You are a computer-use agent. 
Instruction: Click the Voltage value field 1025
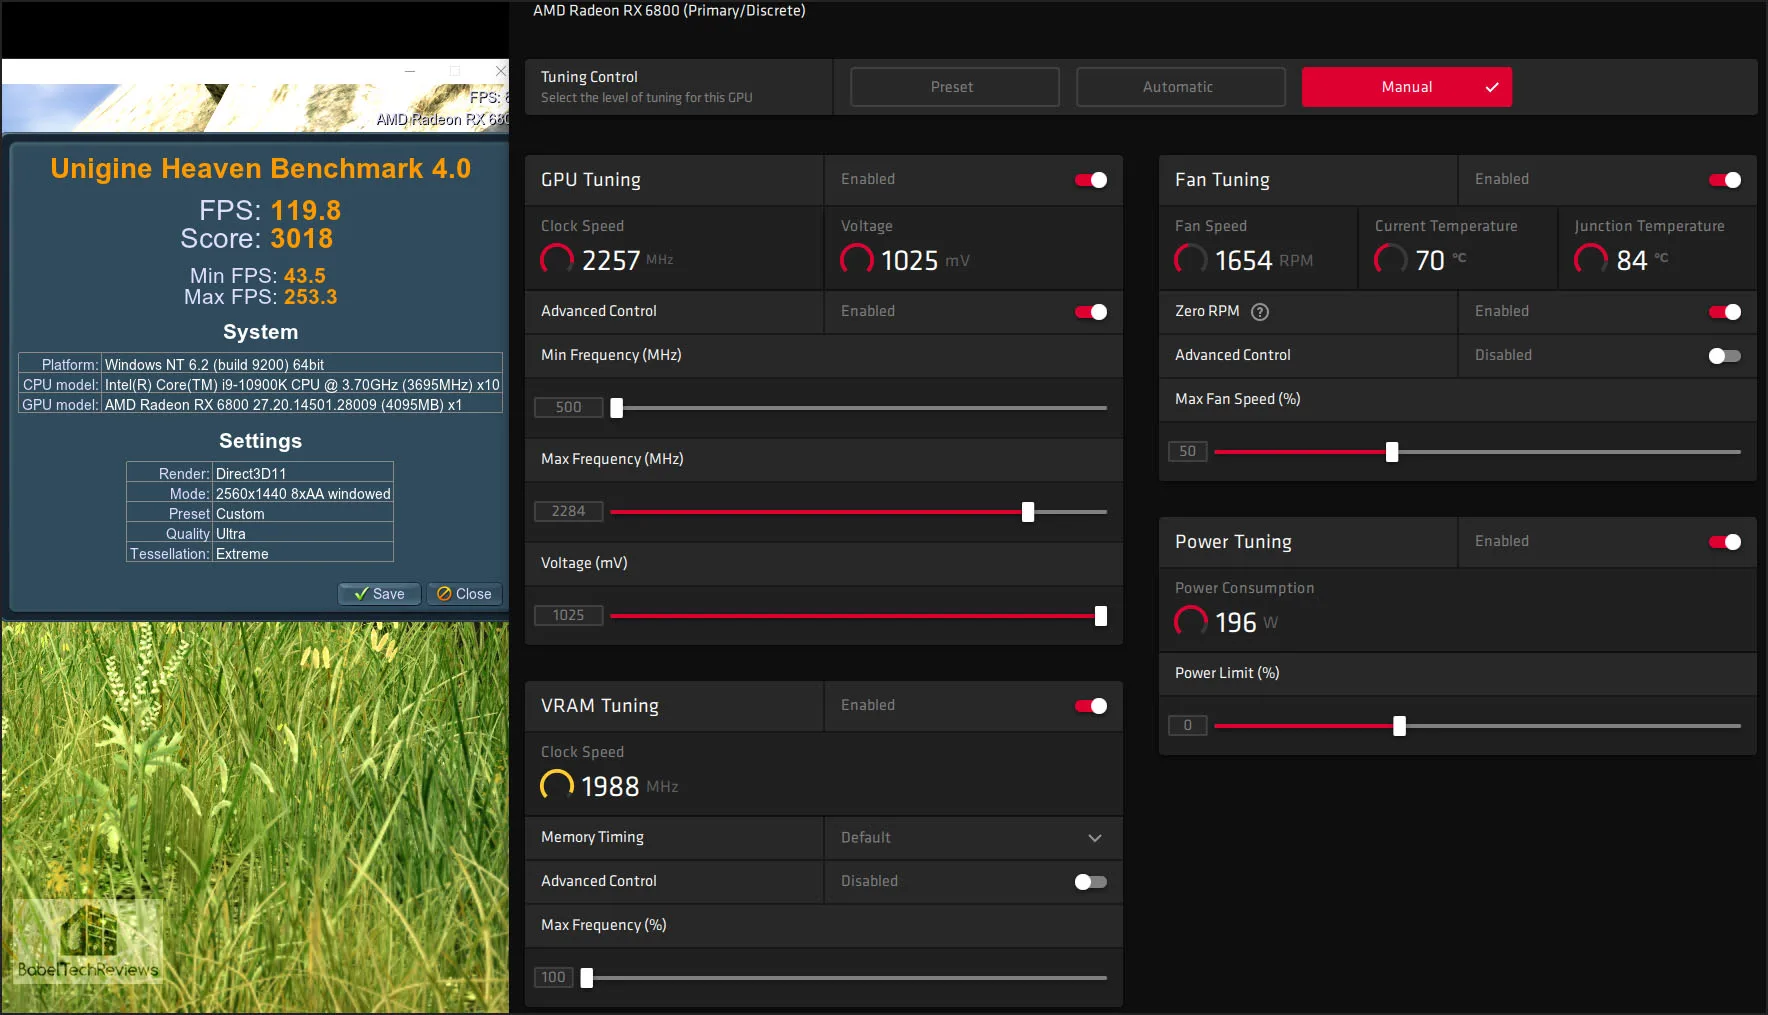(568, 615)
